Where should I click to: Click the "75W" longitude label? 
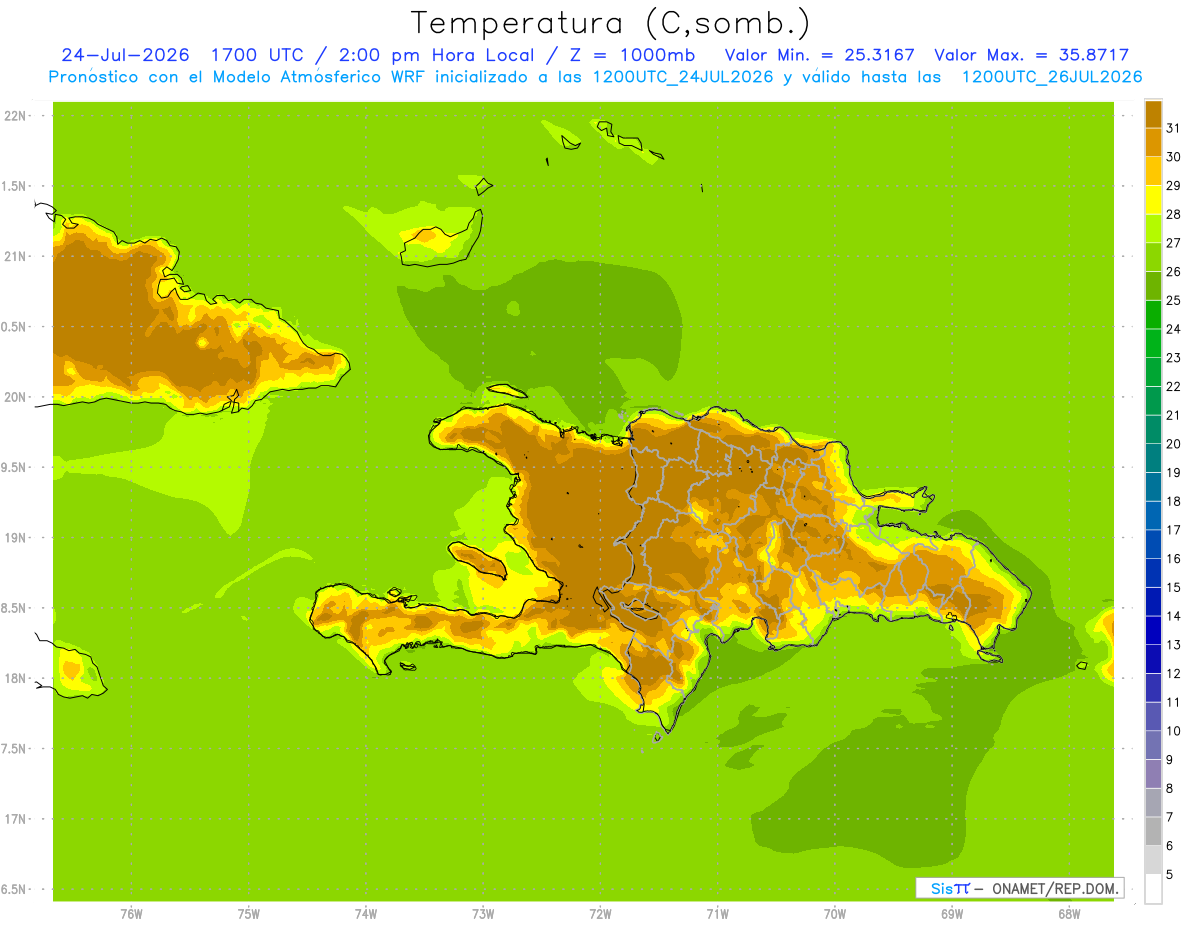coord(249,914)
